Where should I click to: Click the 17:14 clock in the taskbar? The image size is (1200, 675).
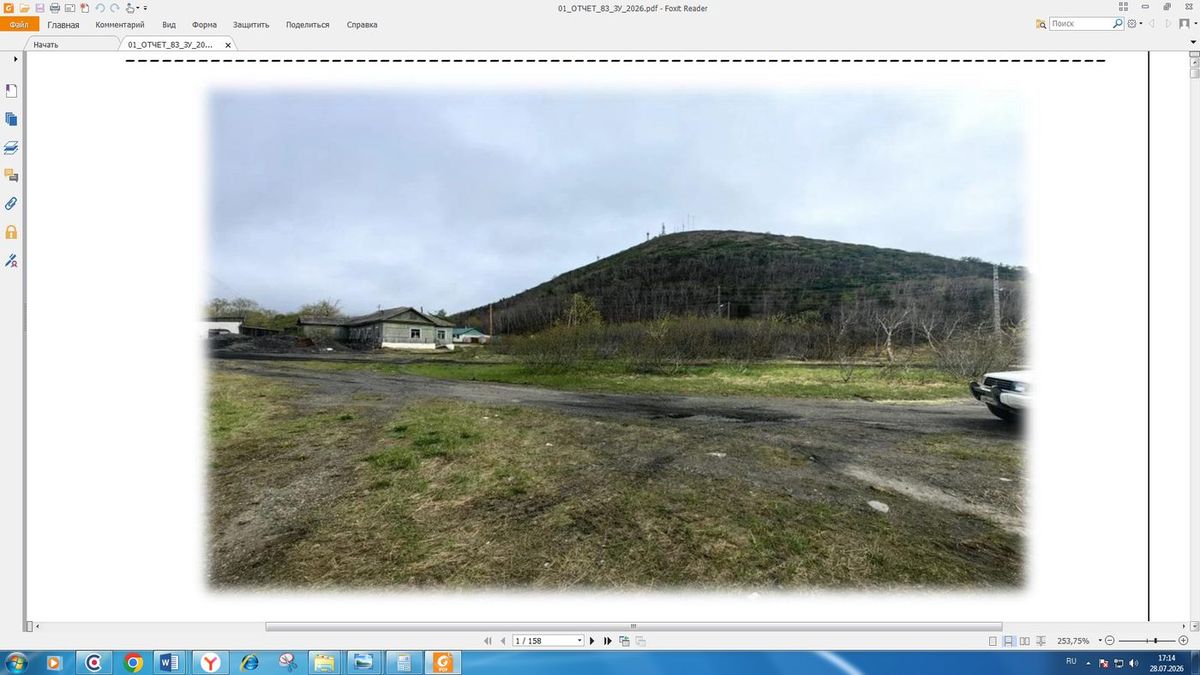pyautogui.click(x=1166, y=658)
